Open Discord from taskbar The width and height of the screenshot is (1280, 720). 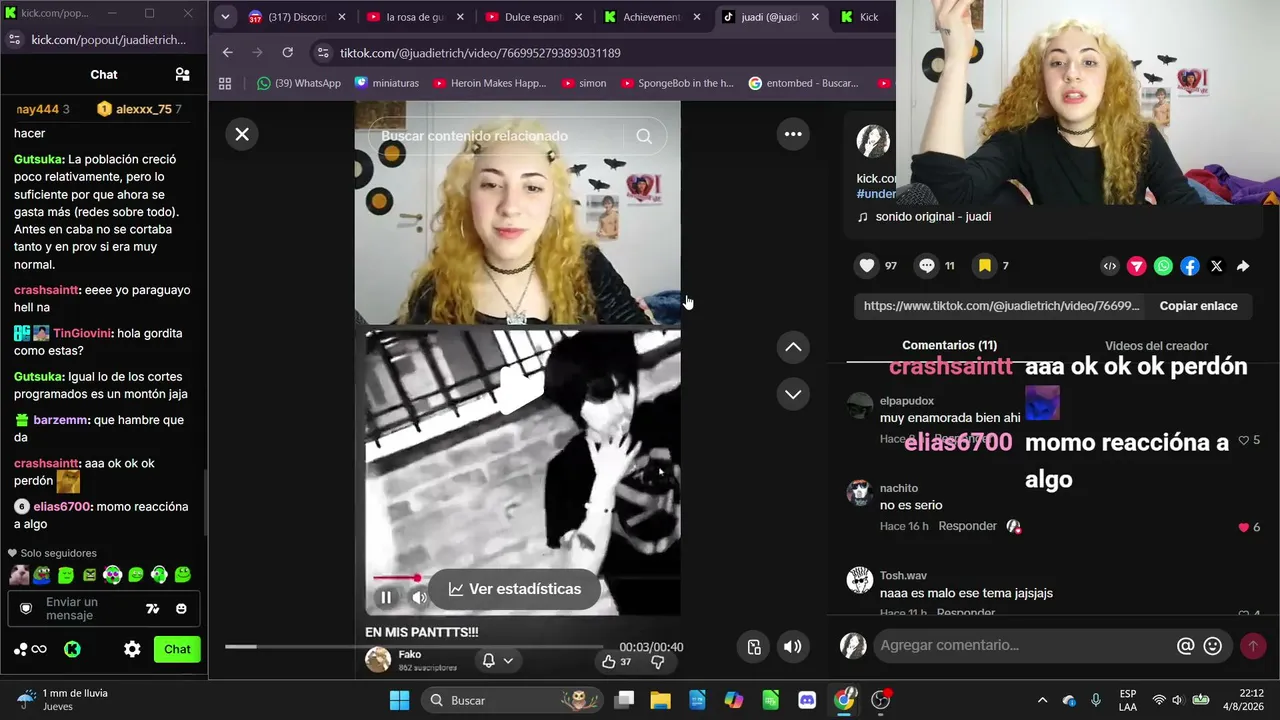coord(807,700)
